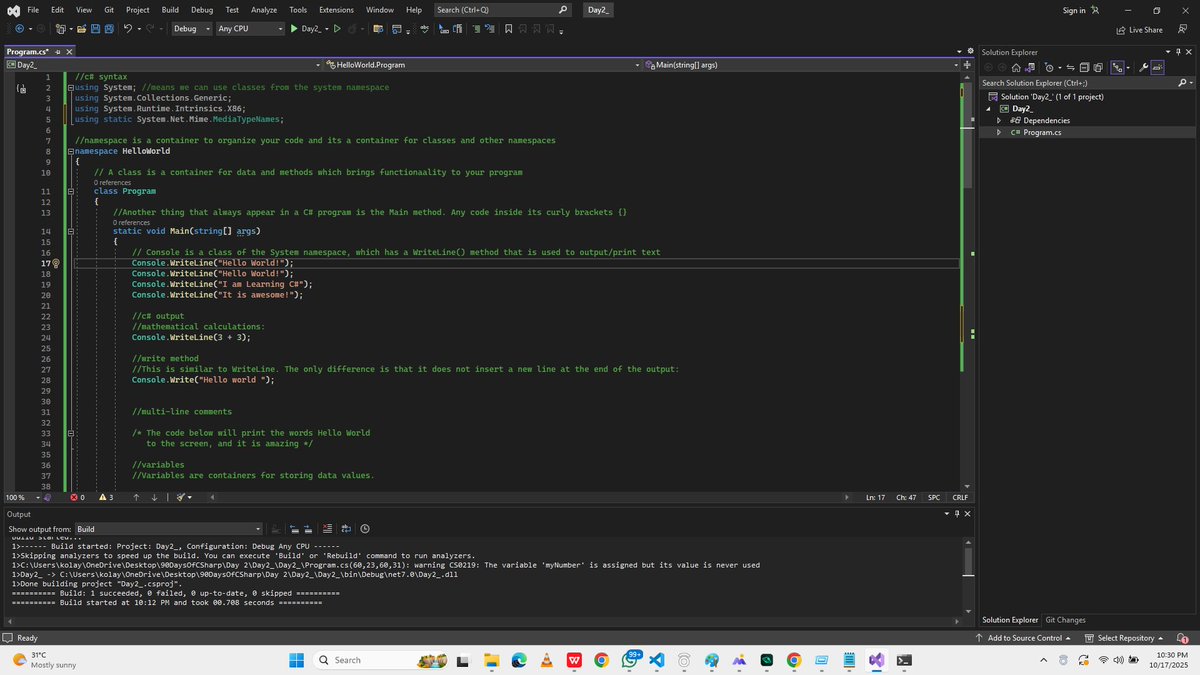Toggle the Solution Explorer track active item button
Viewport: 1200px width, 675px height.
[1117, 68]
